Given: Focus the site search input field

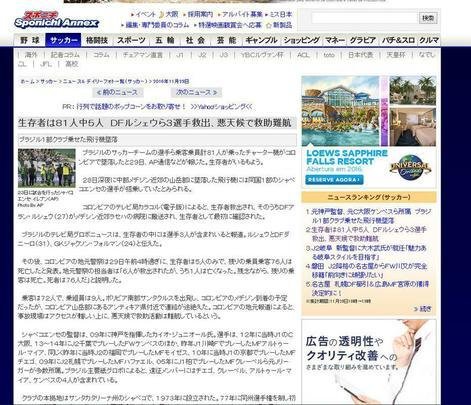Looking at the screenshot, I should pyautogui.click(x=364, y=18).
